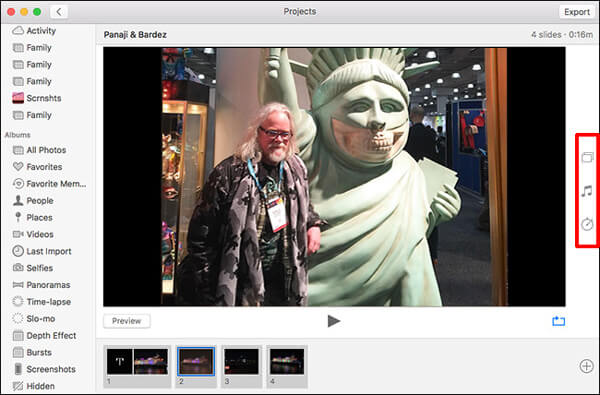Click the Export button
Image resolution: width=600 pixels, height=395 pixels.
point(576,12)
